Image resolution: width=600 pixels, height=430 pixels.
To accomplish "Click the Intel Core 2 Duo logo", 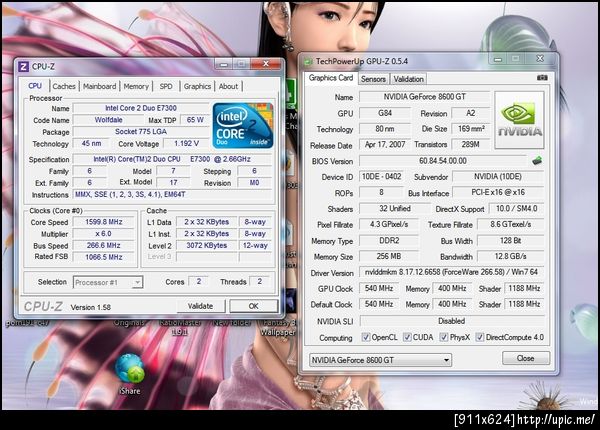I will [243, 125].
